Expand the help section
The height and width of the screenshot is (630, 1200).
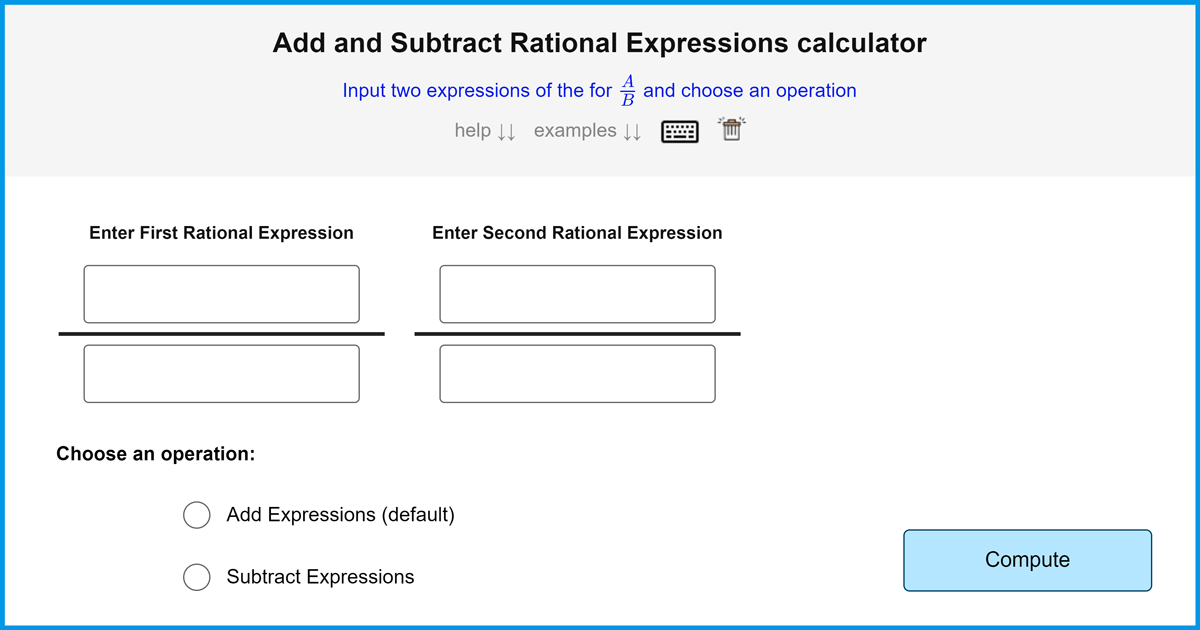[x=484, y=131]
